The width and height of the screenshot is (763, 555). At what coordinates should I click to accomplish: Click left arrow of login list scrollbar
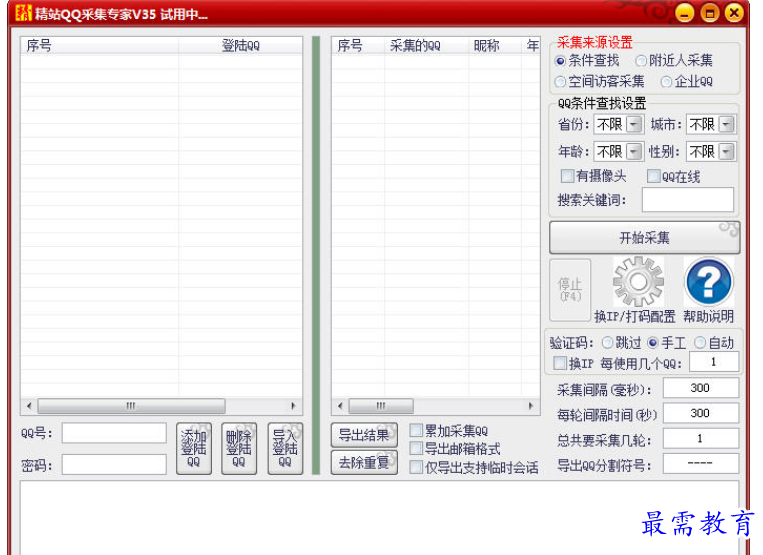pyautogui.click(x=29, y=406)
